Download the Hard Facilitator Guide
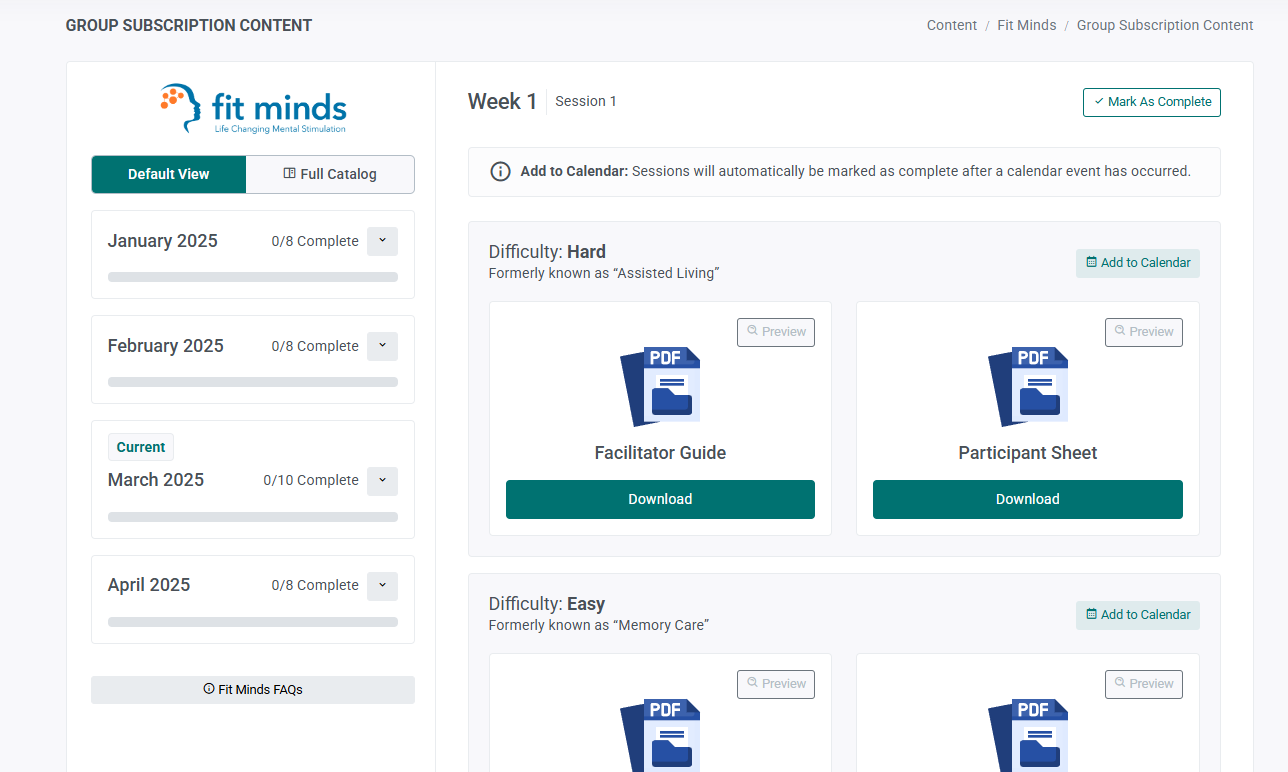Viewport: 1288px width, 772px height. click(x=660, y=499)
